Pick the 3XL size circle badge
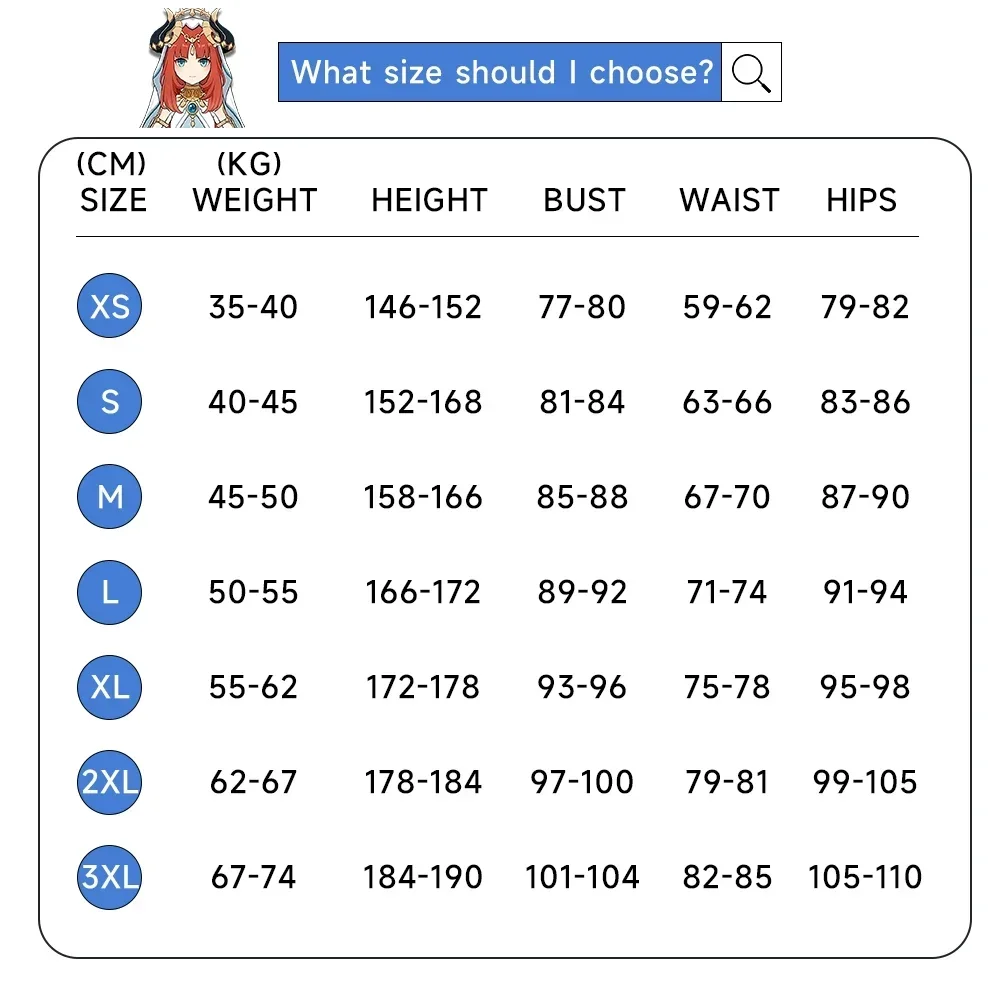The height and width of the screenshot is (1000, 1000). point(110,878)
